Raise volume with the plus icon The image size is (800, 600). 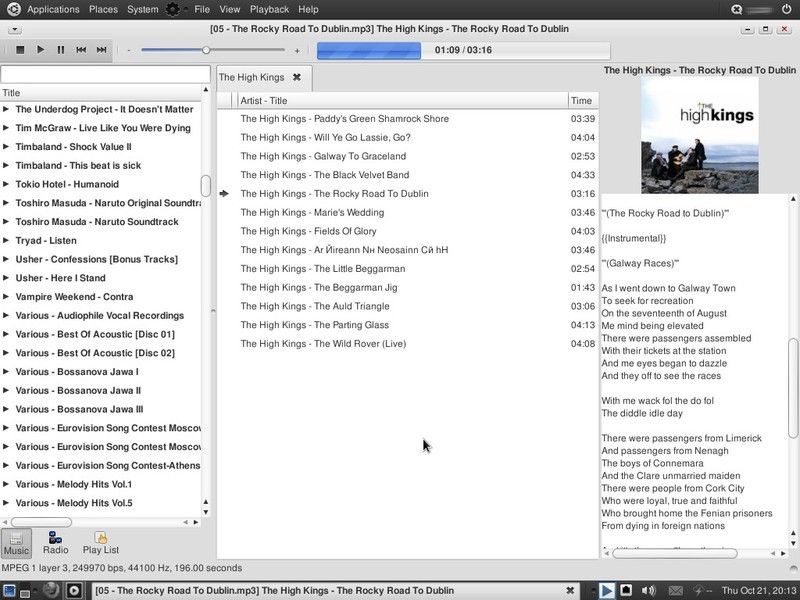pyautogui.click(x=297, y=51)
